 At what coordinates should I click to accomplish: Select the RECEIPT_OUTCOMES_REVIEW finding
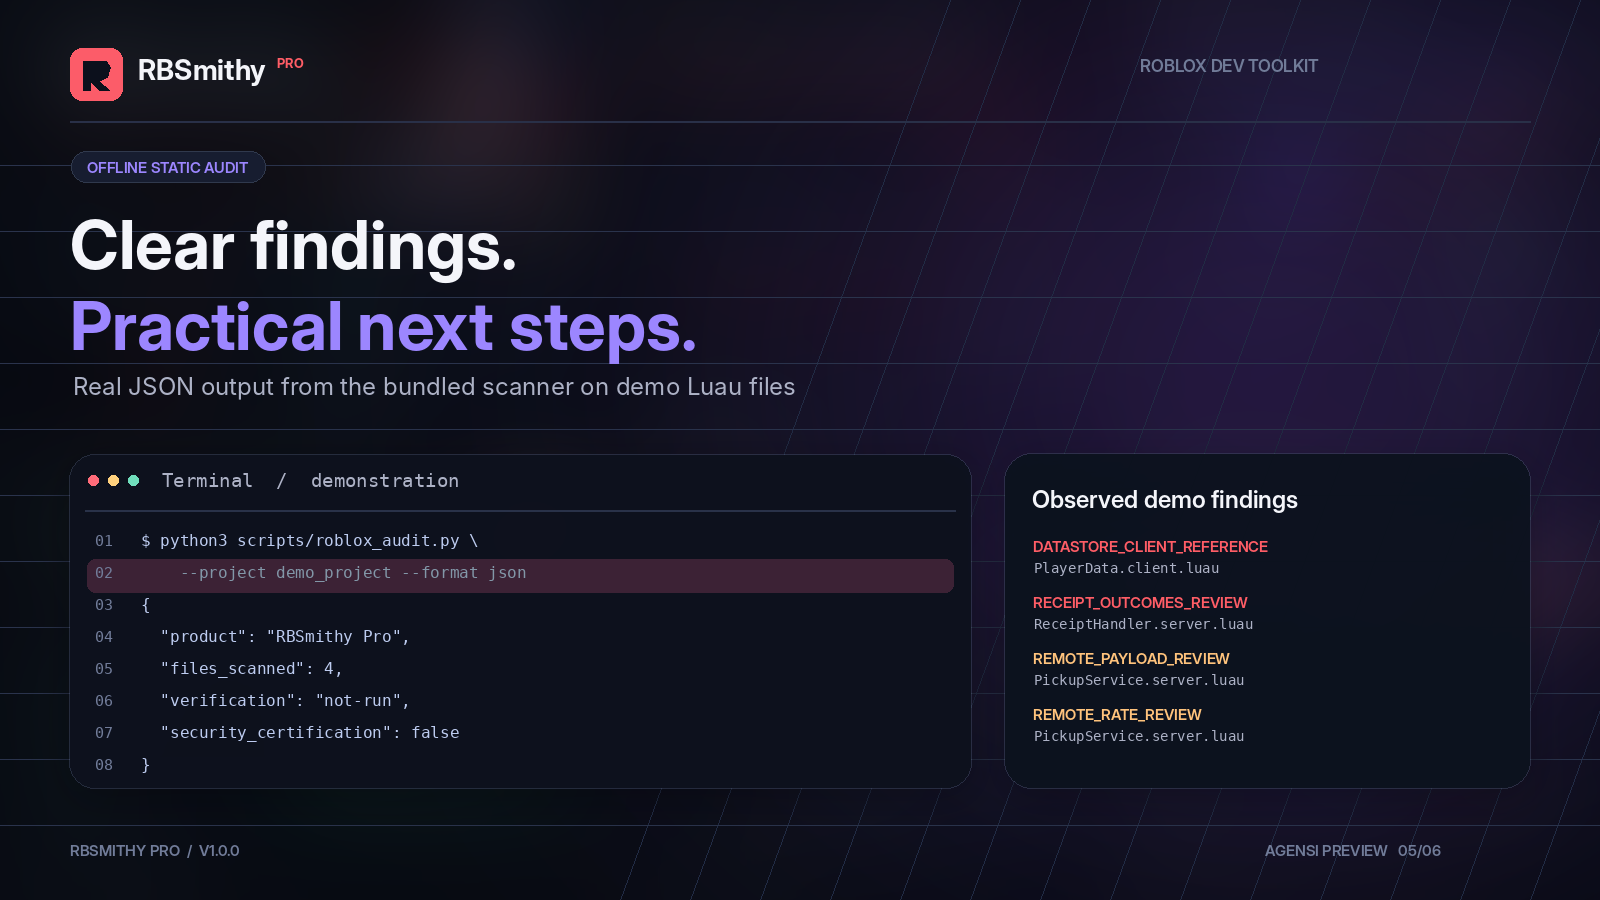1140,603
